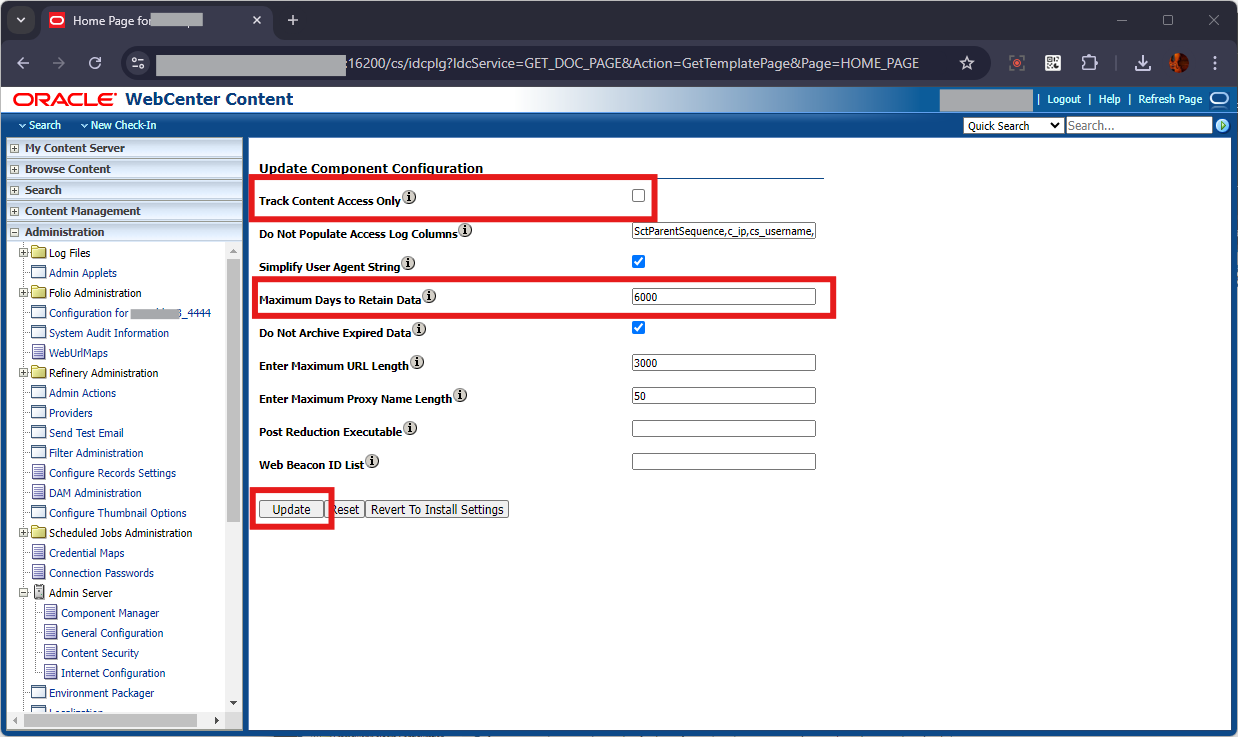Click the site information icon in address bar

point(139,63)
